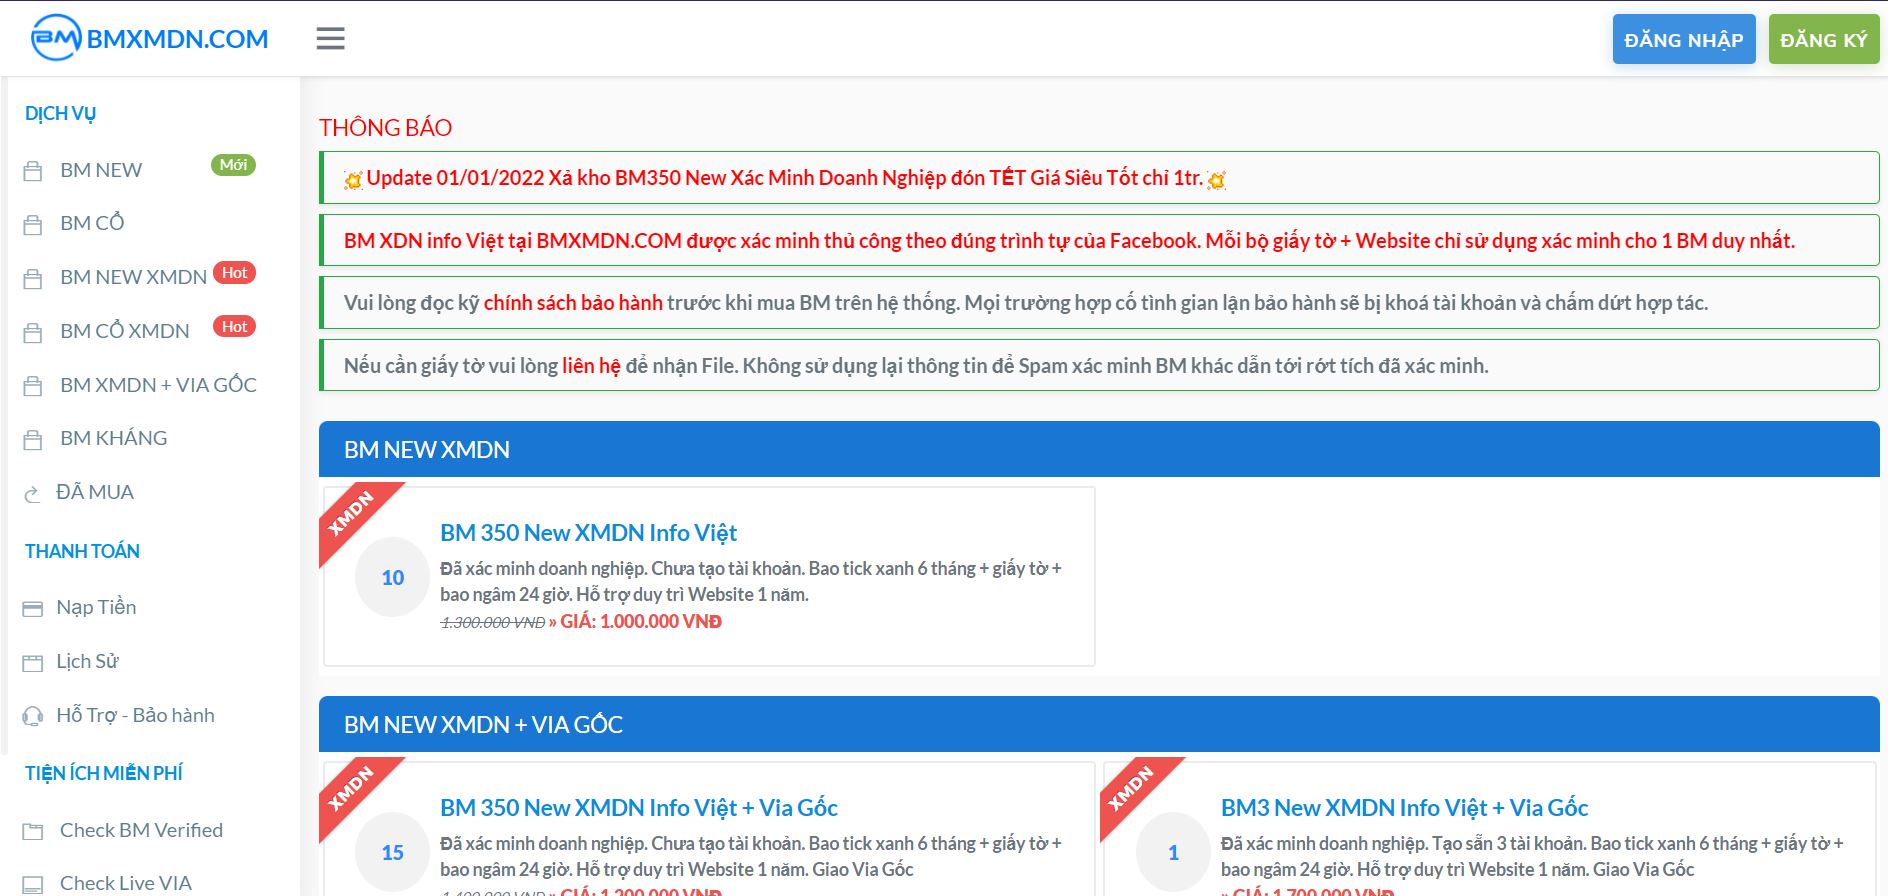The image size is (1888, 896).
Task: Click the ĐĂNG NHẬP login button
Action: point(1684,40)
